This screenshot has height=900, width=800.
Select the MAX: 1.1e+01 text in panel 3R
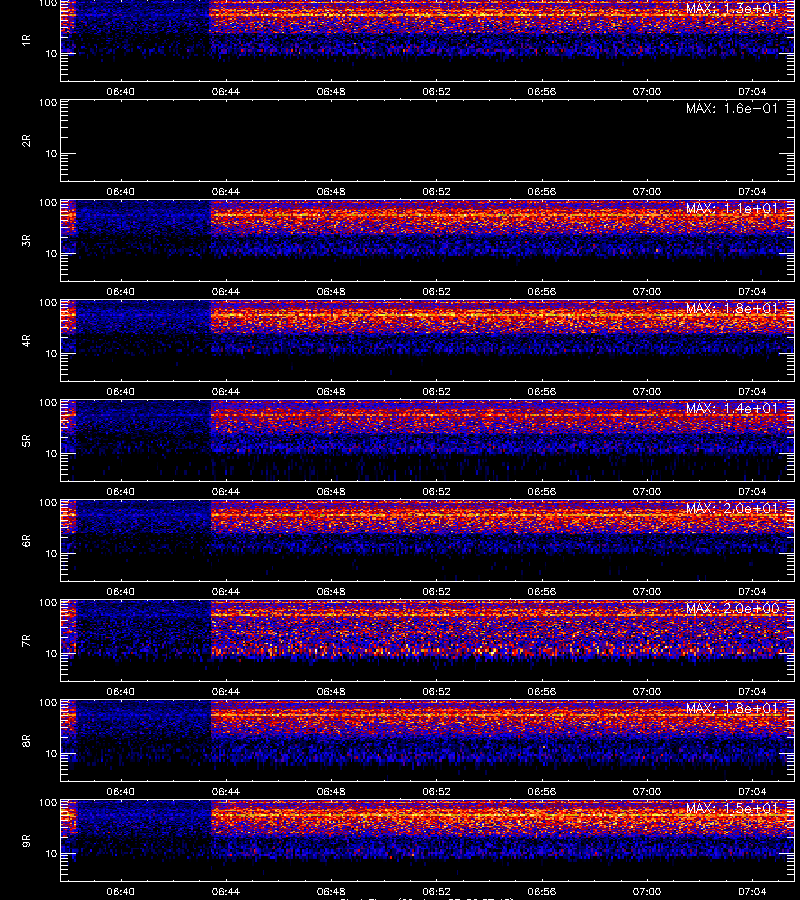(732, 208)
